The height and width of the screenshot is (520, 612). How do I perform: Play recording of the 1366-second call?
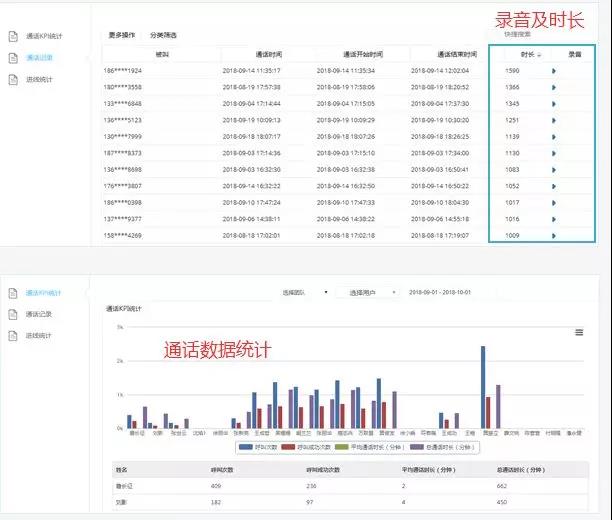tap(554, 87)
